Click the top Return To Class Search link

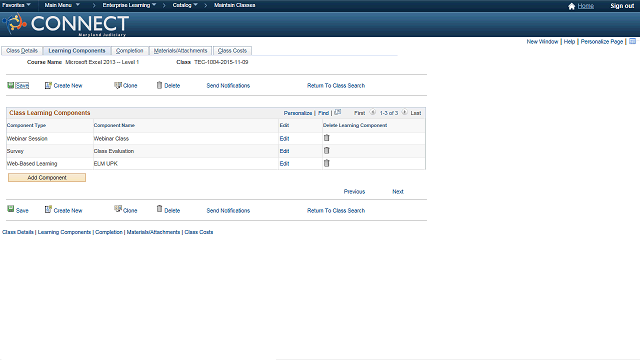(336, 86)
